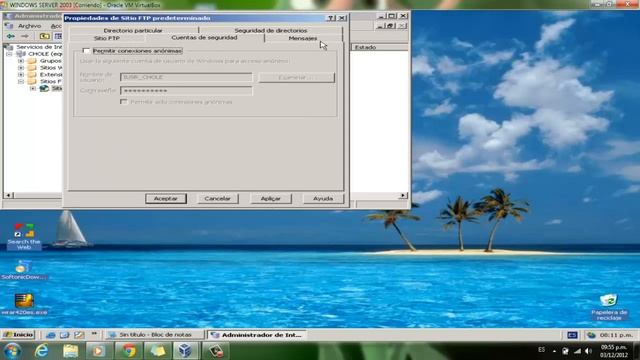
Task: Open Windows Media Player from the taskbar
Action: coord(98,351)
